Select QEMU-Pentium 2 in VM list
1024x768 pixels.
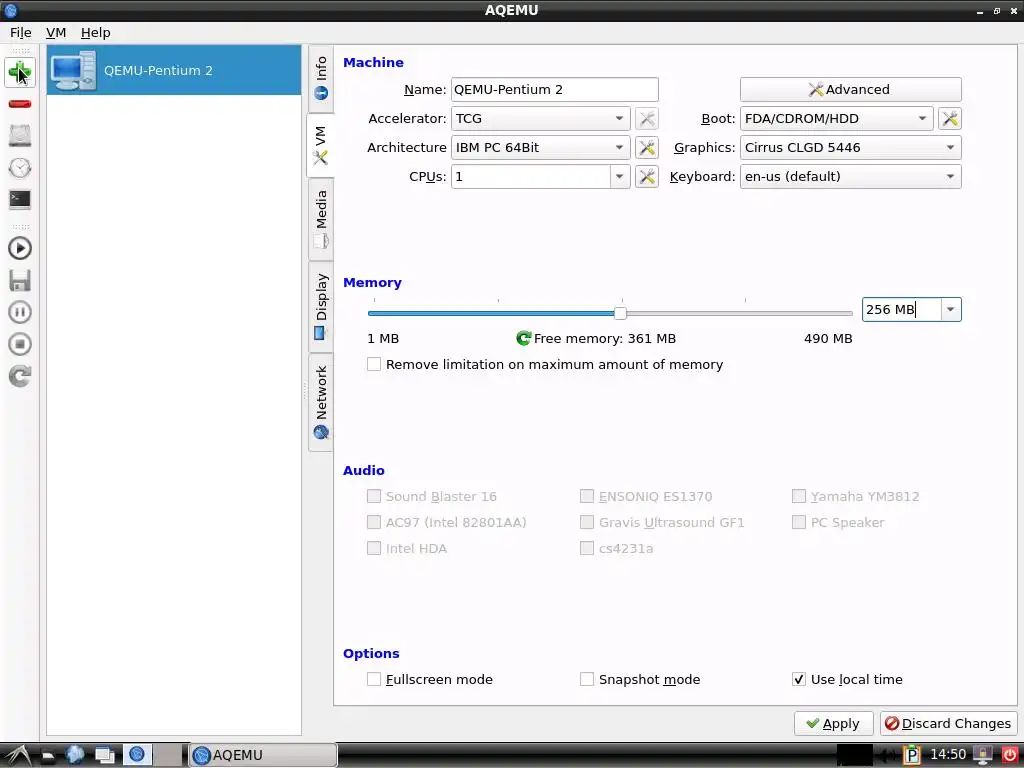click(x=174, y=71)
